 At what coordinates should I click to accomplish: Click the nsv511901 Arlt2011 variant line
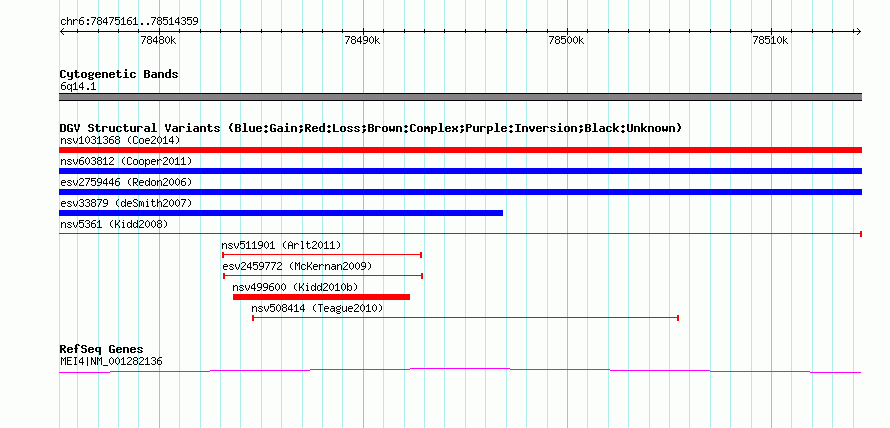coord(322,255)
